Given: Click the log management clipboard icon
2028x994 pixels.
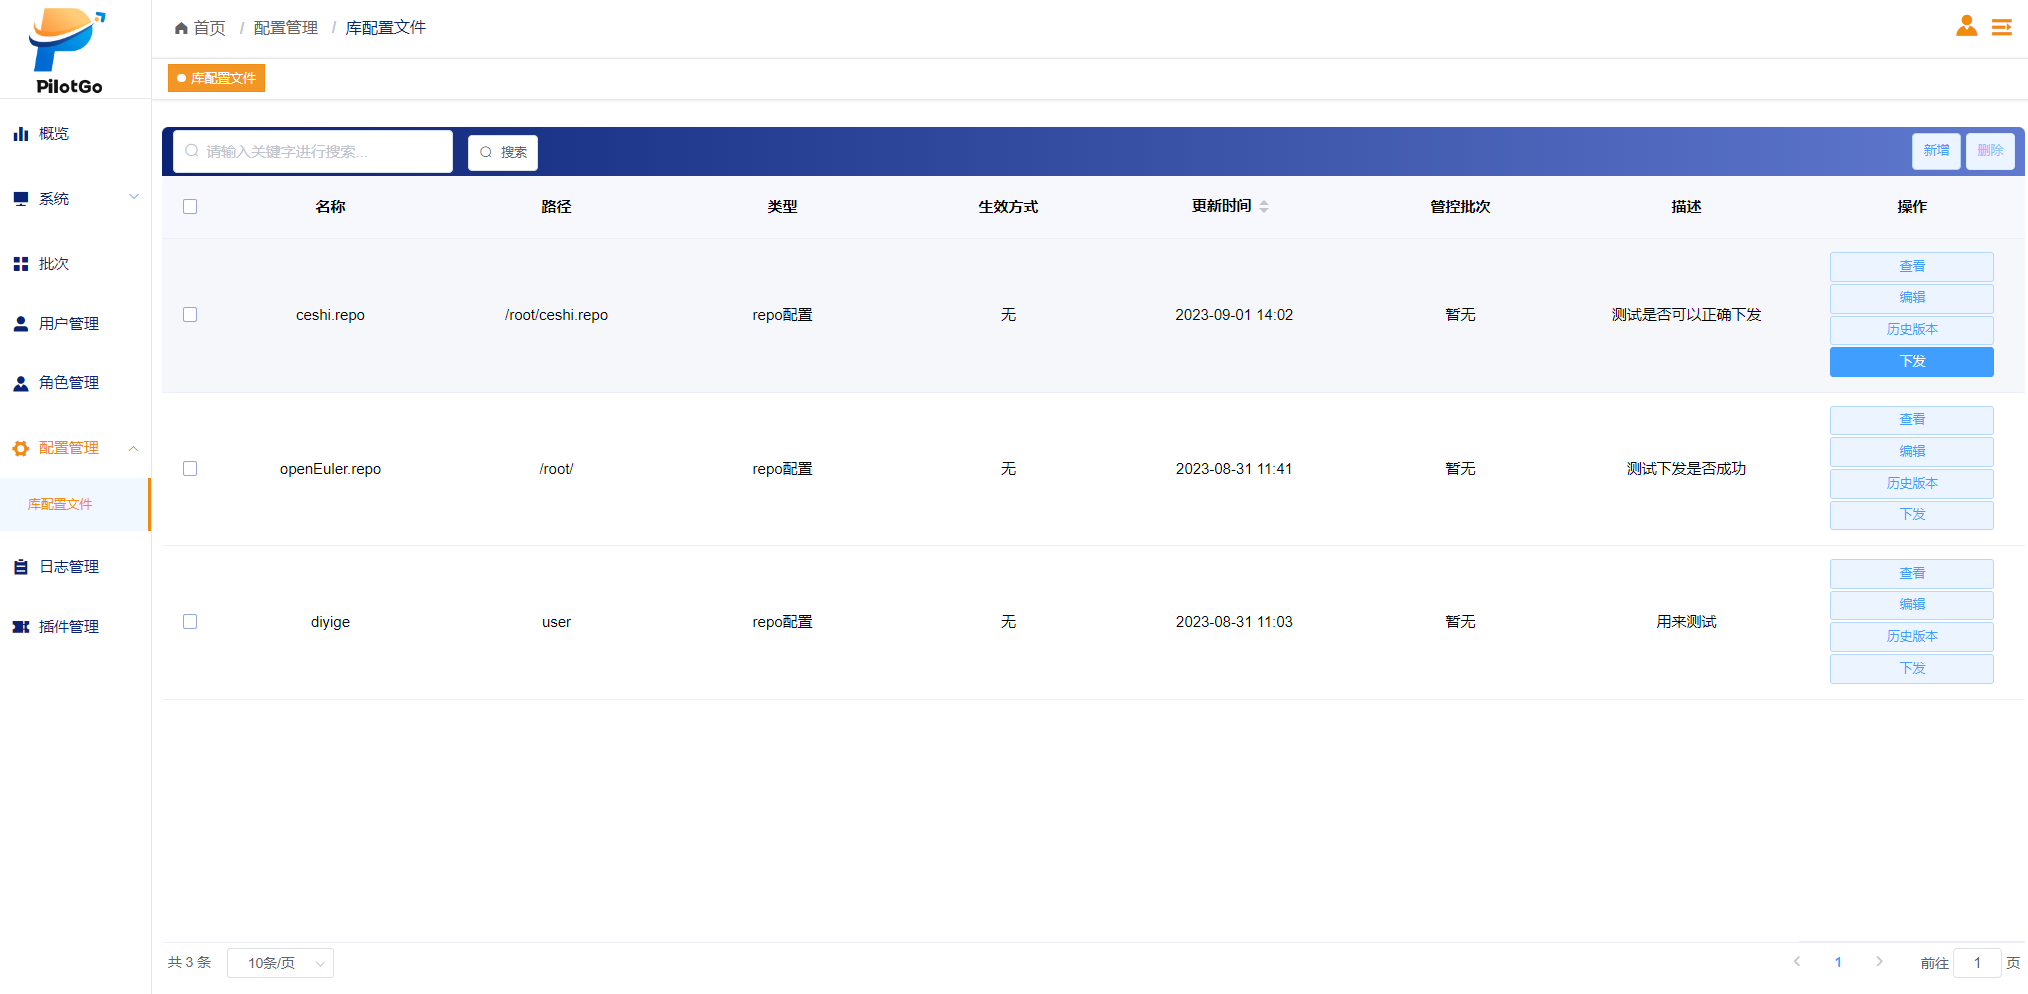Looking at the screenshot, I should [20, 567].
